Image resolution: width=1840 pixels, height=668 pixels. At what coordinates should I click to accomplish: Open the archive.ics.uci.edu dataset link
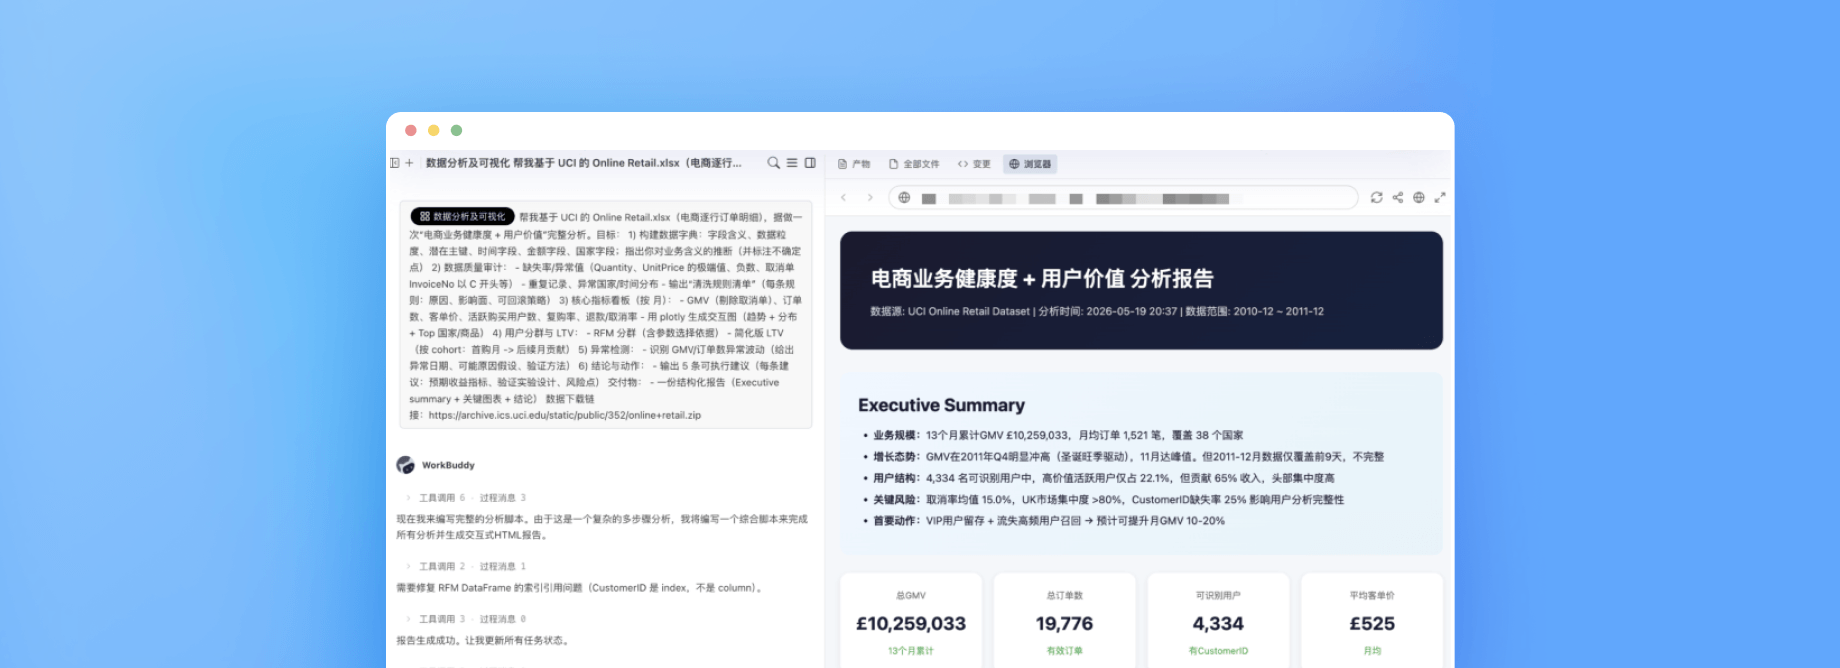(x=564, y=415)
